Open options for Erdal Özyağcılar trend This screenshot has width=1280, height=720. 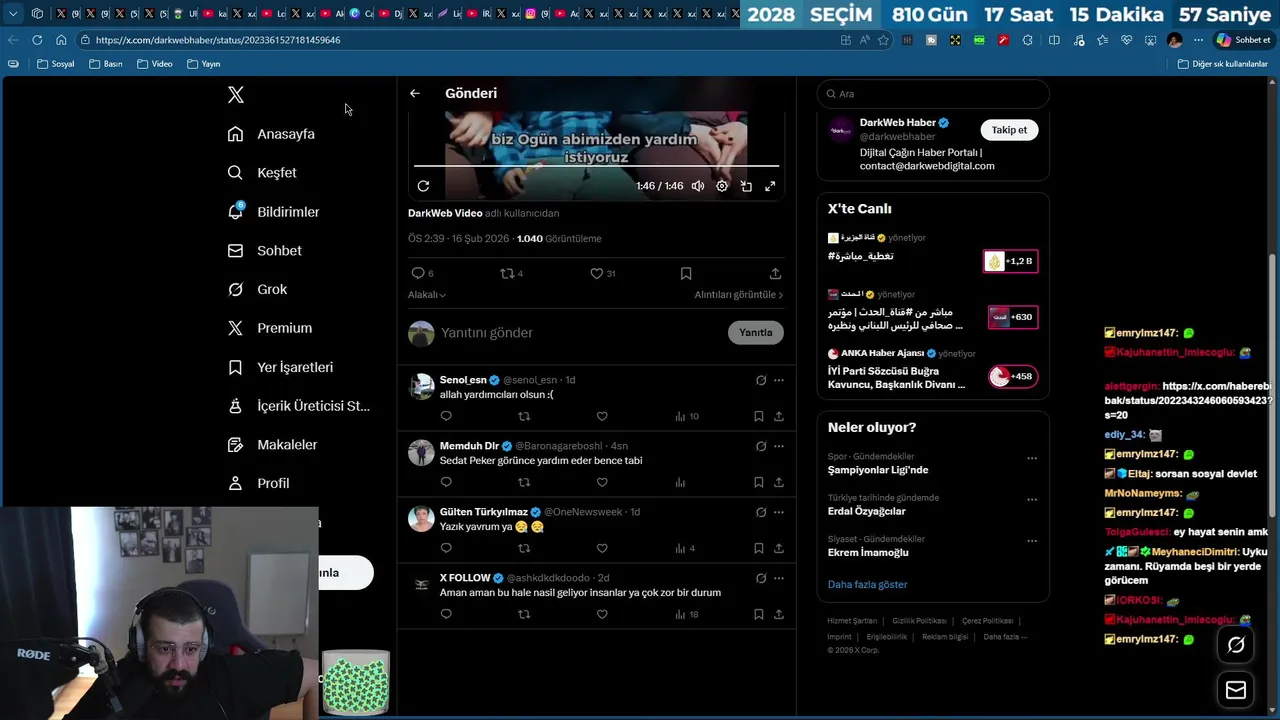(1032, 500)
